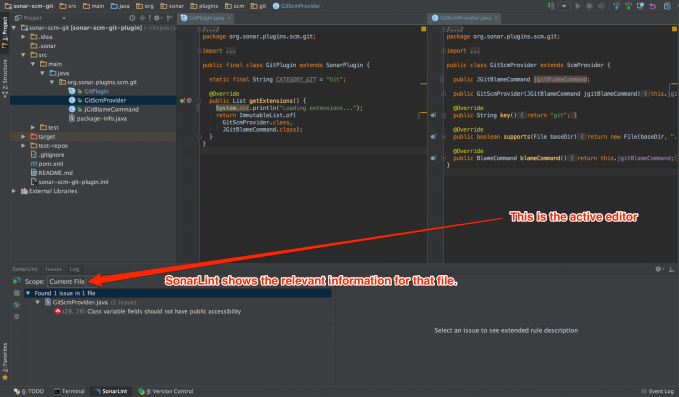Open the run configuration dropdown
Image resolution: width=679 pixels, height=397 pixels.
pos(564,6)
